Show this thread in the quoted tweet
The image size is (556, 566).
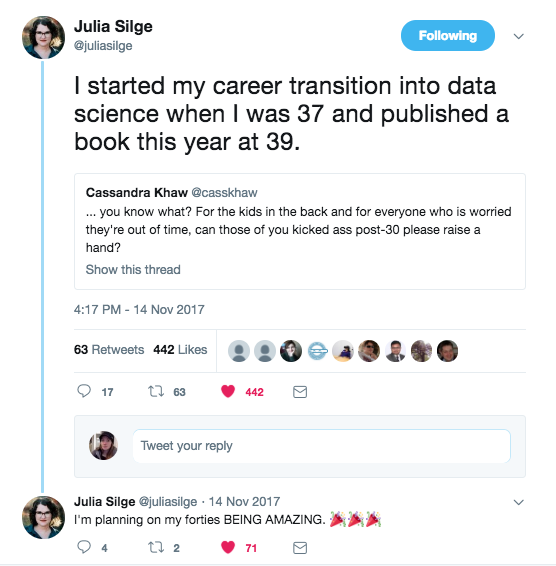coord(133,270)
